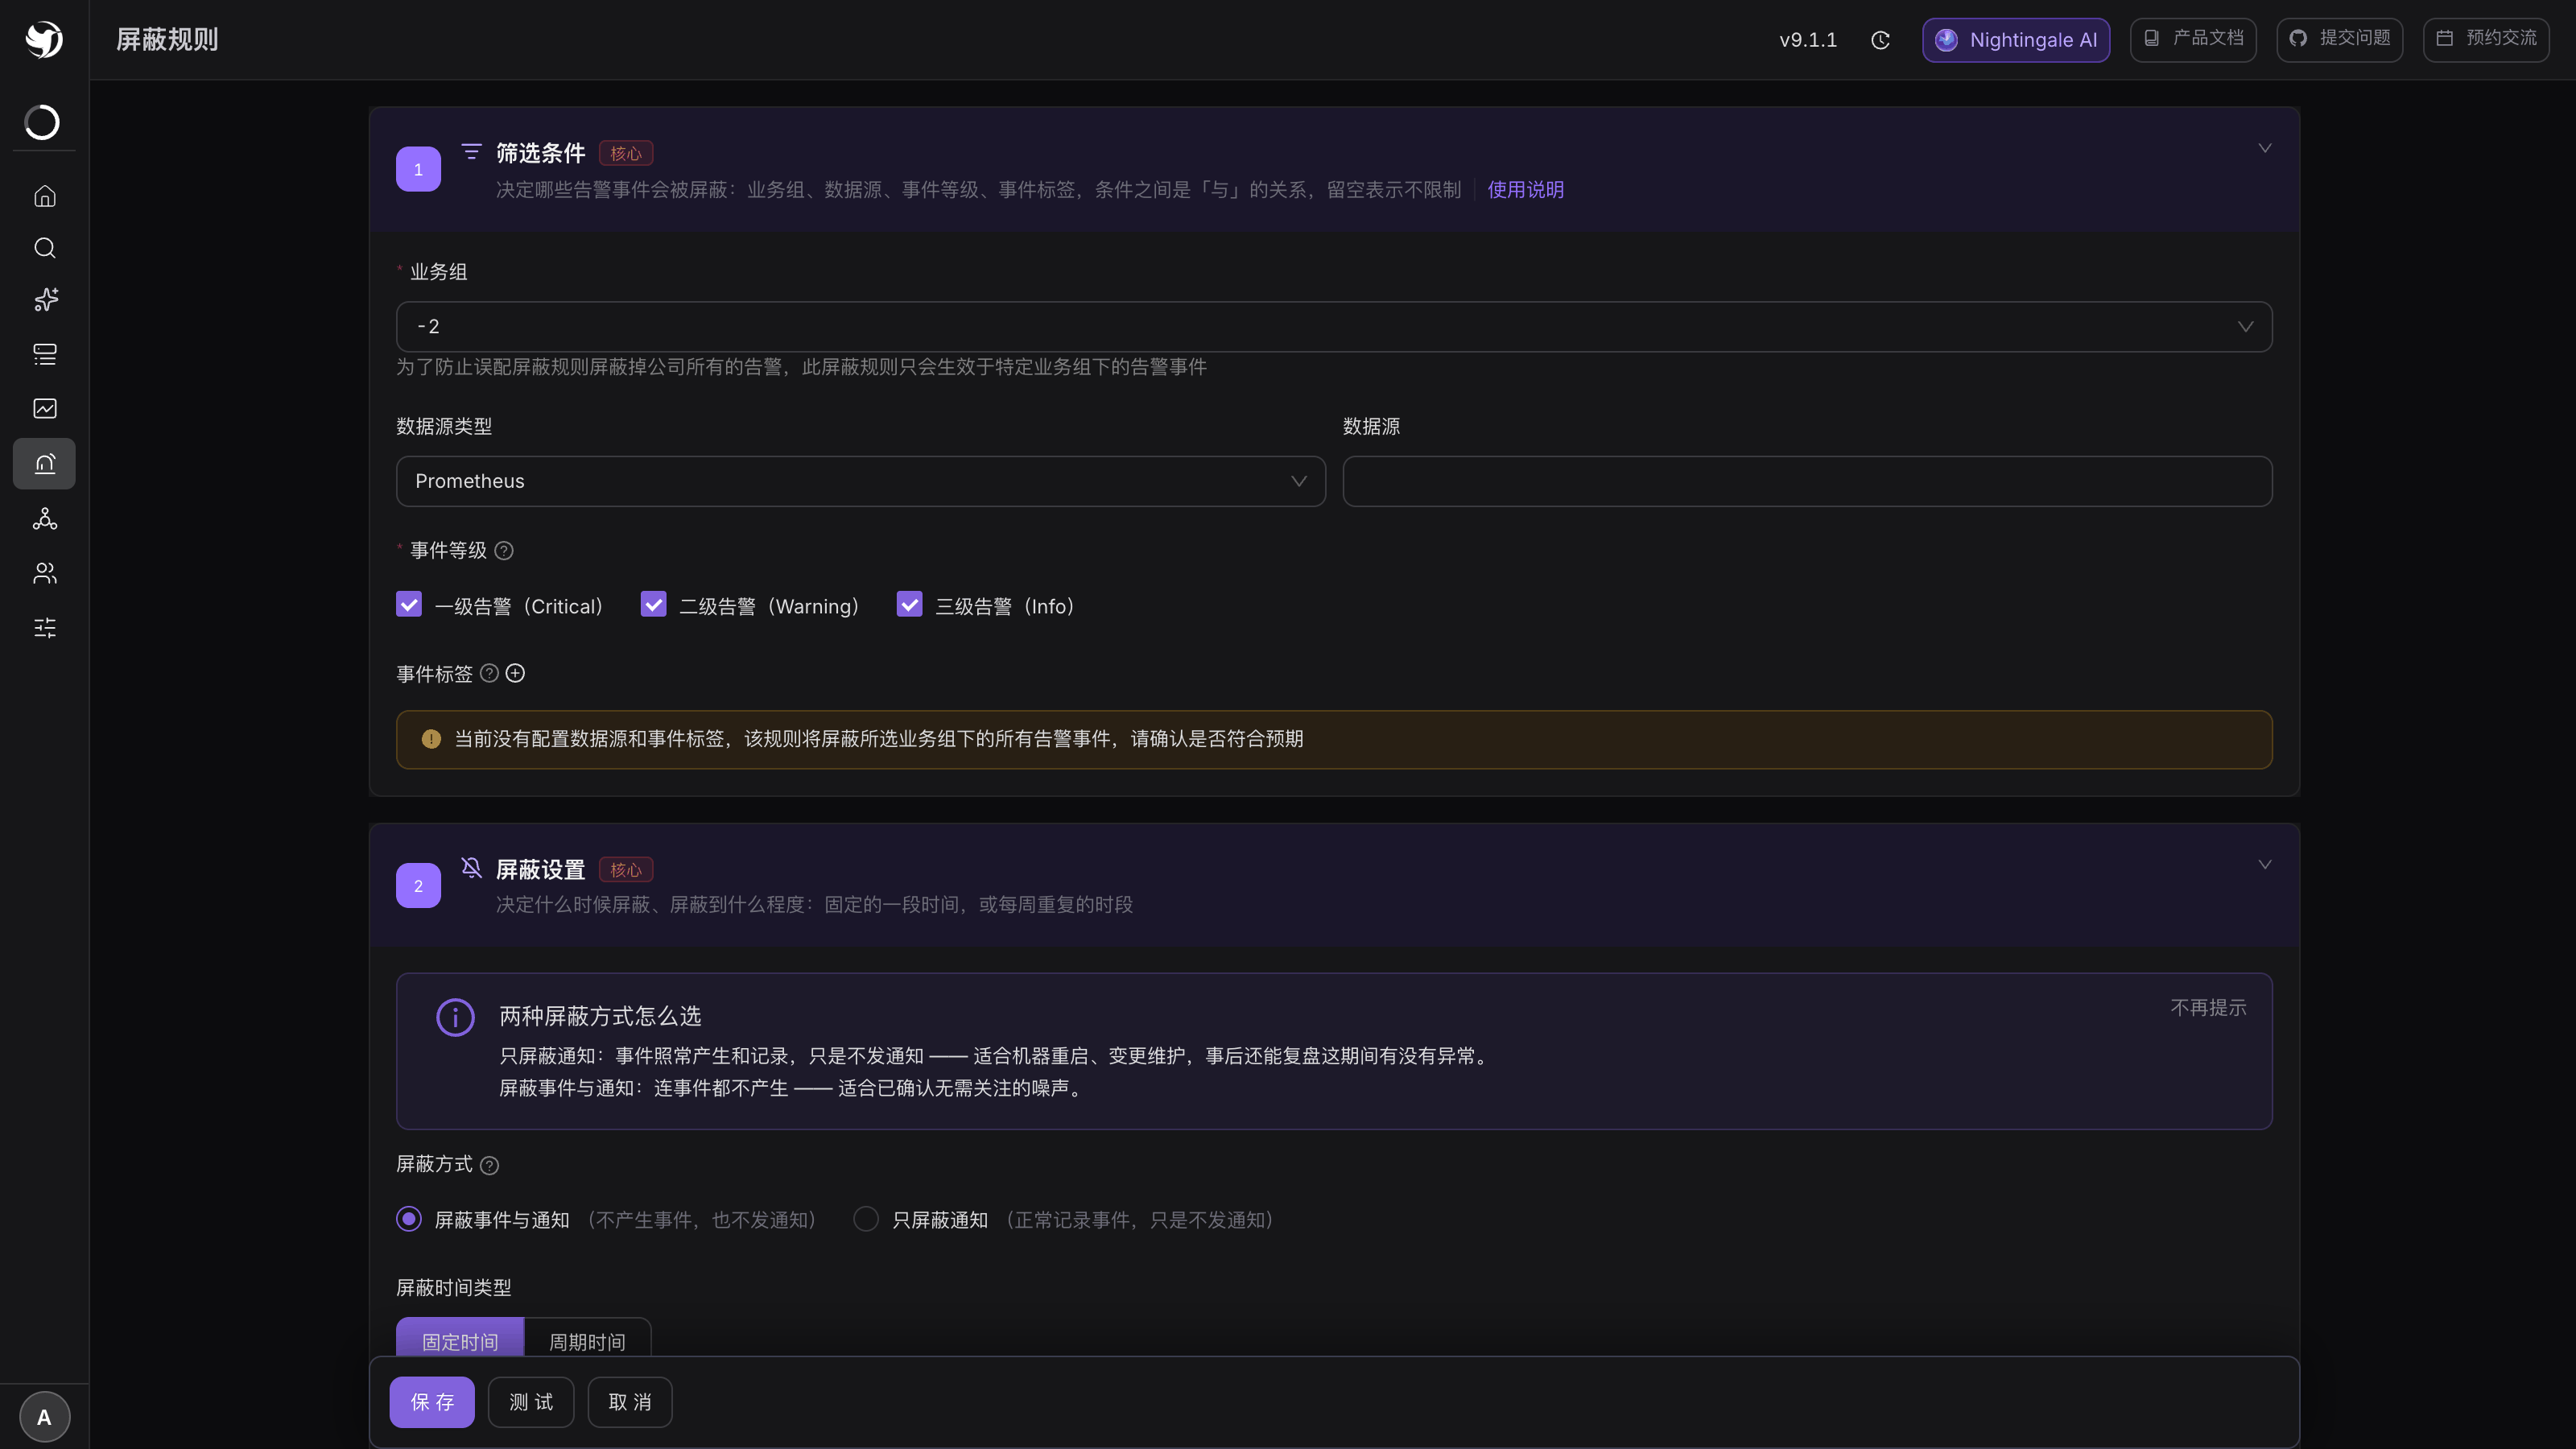The width and height of the screenshot is (2576, 1449).
Task: Open the alert siren icon in sidebar
Action: (44, 463)
